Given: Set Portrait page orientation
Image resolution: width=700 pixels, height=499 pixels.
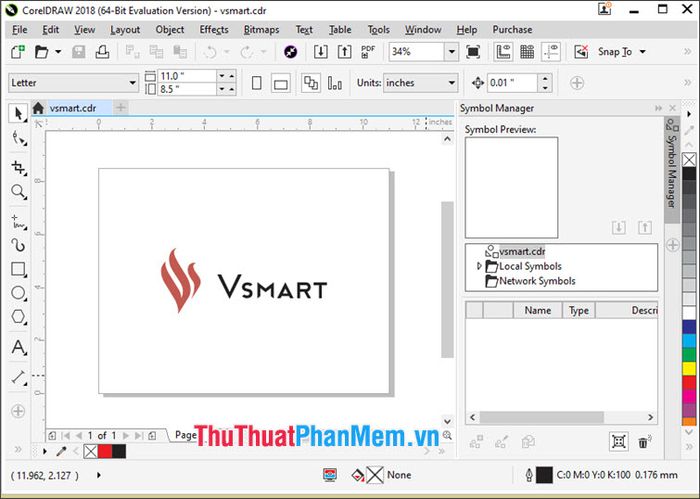Looking at the screenshot, I should [257, 83].
